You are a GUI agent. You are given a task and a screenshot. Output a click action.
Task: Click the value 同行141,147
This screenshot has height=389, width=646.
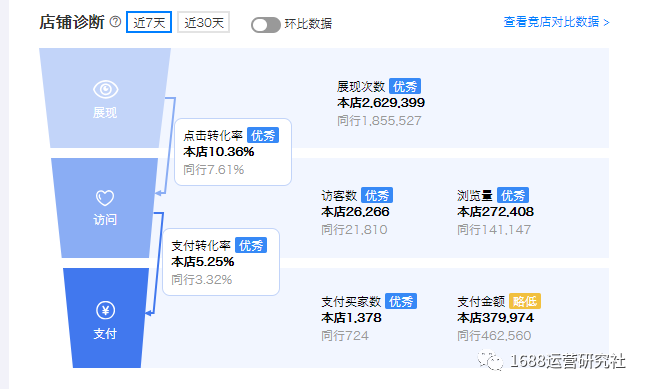tap(494, 230)
